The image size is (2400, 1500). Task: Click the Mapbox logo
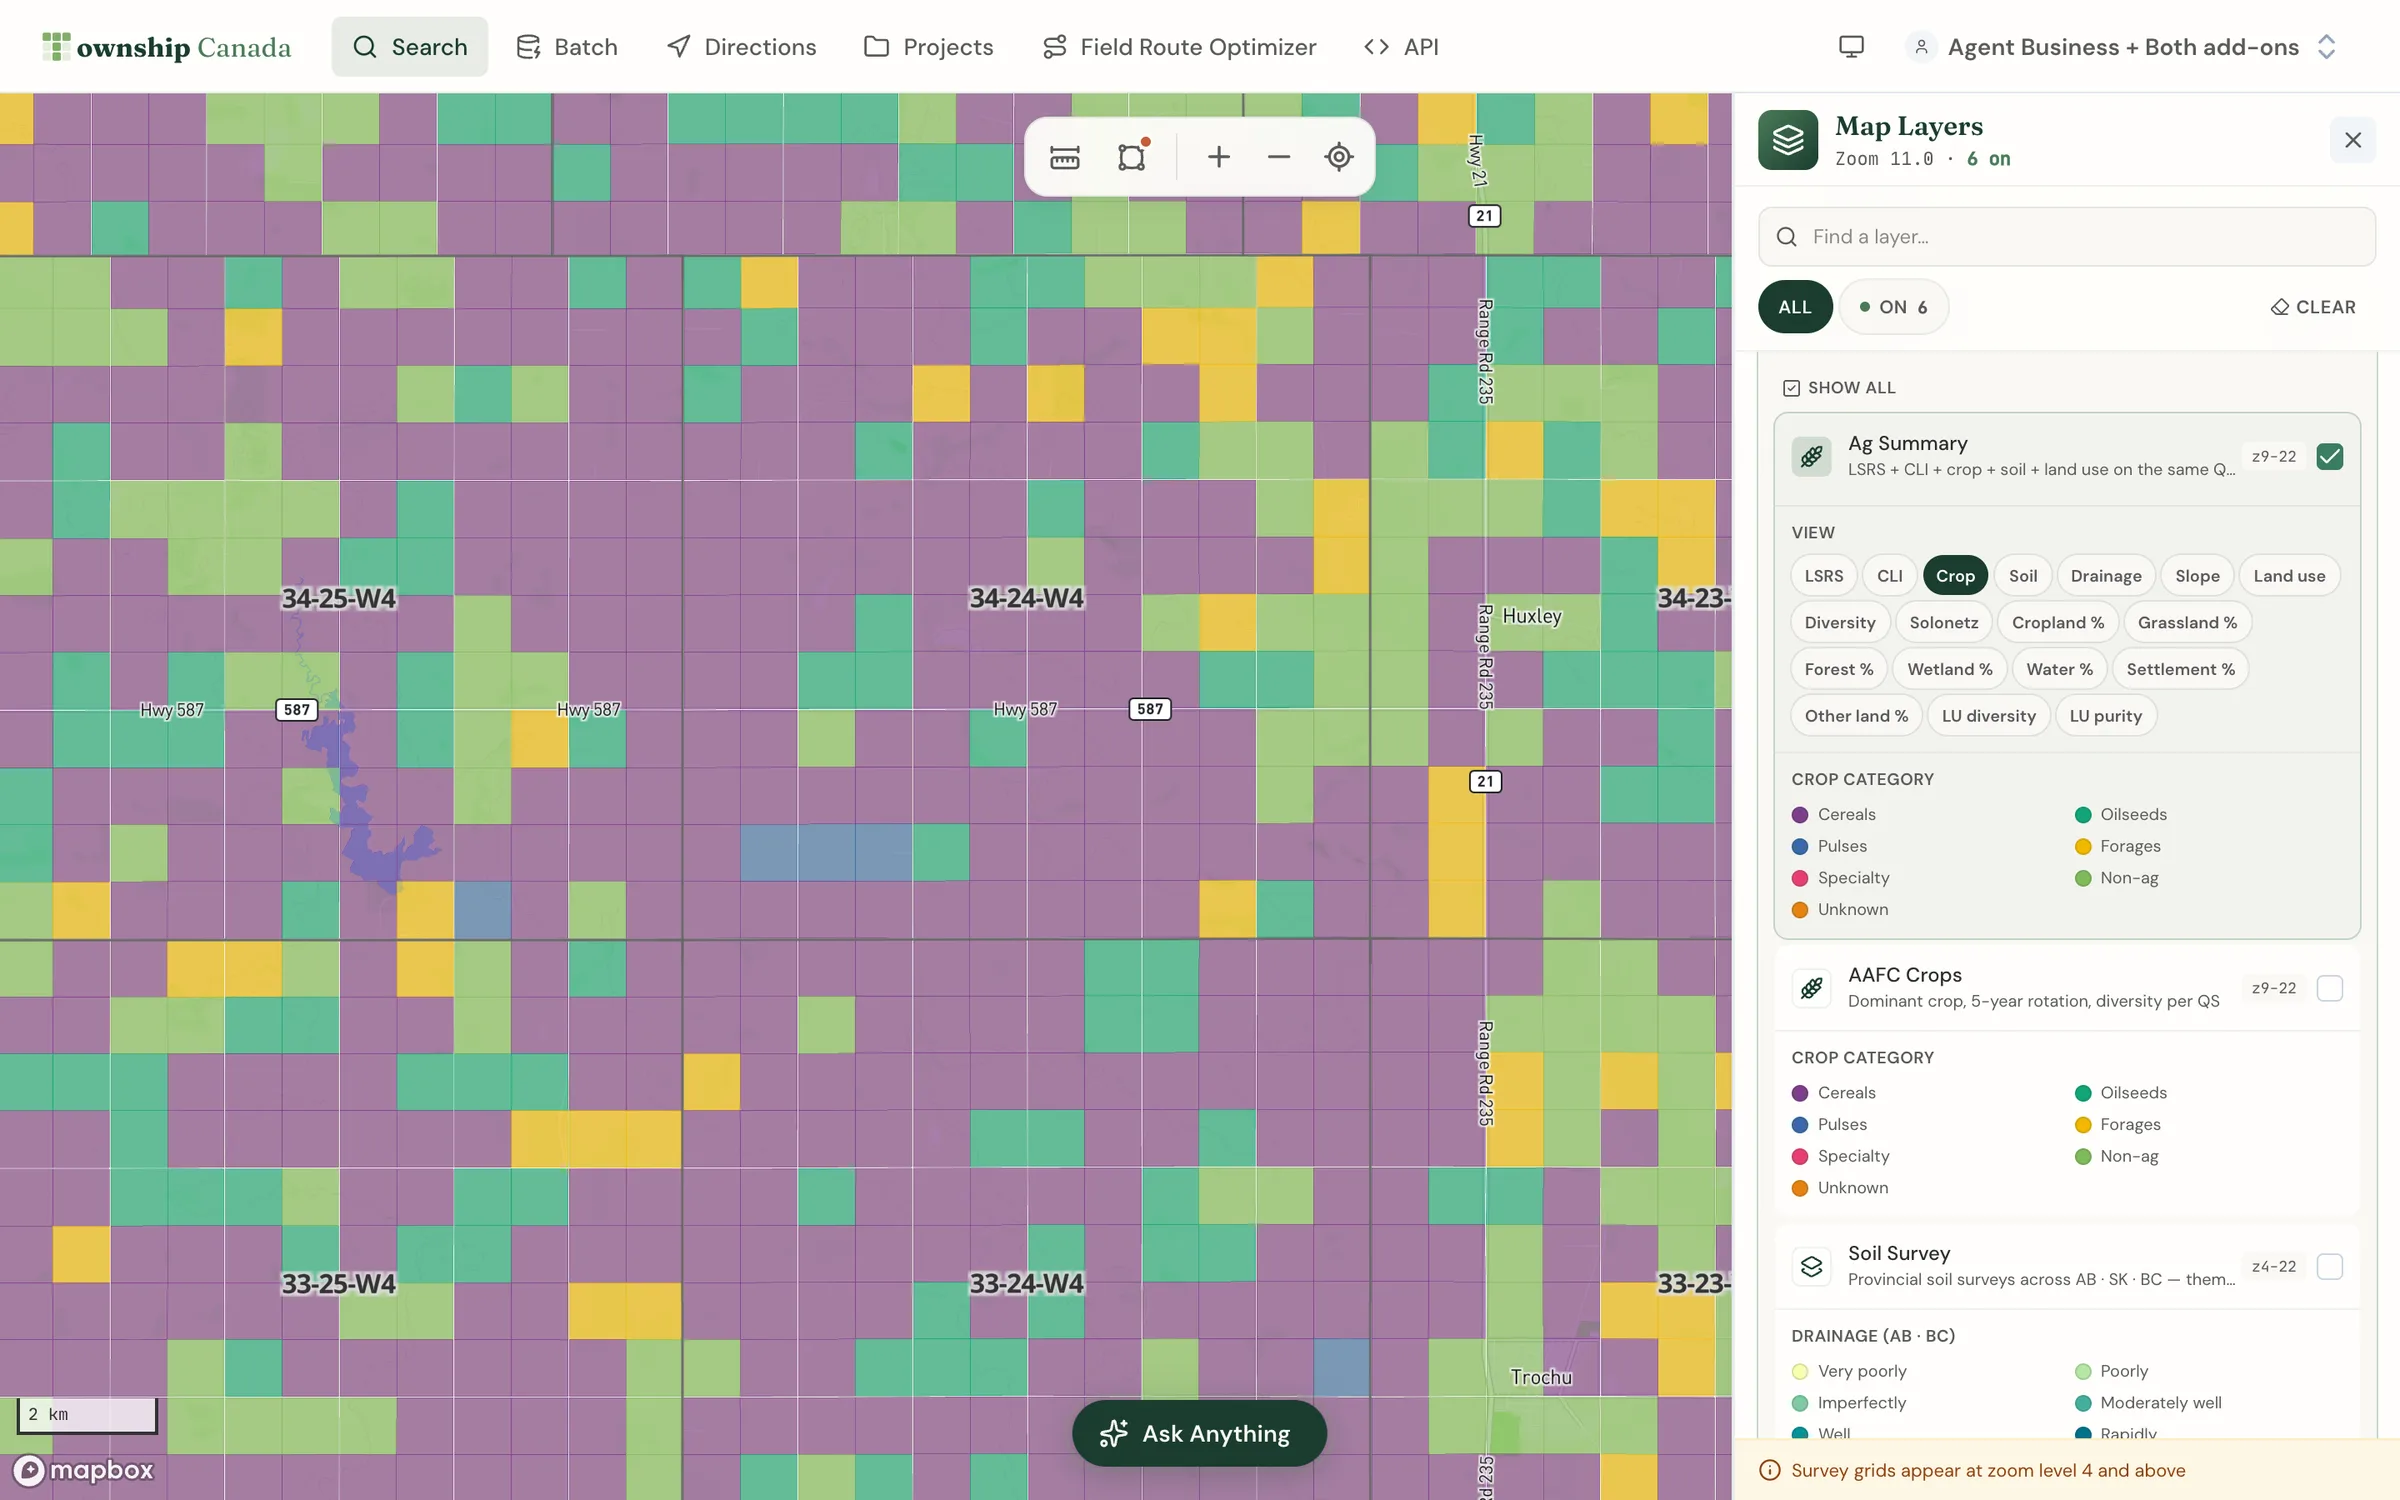coord(84,1469)
